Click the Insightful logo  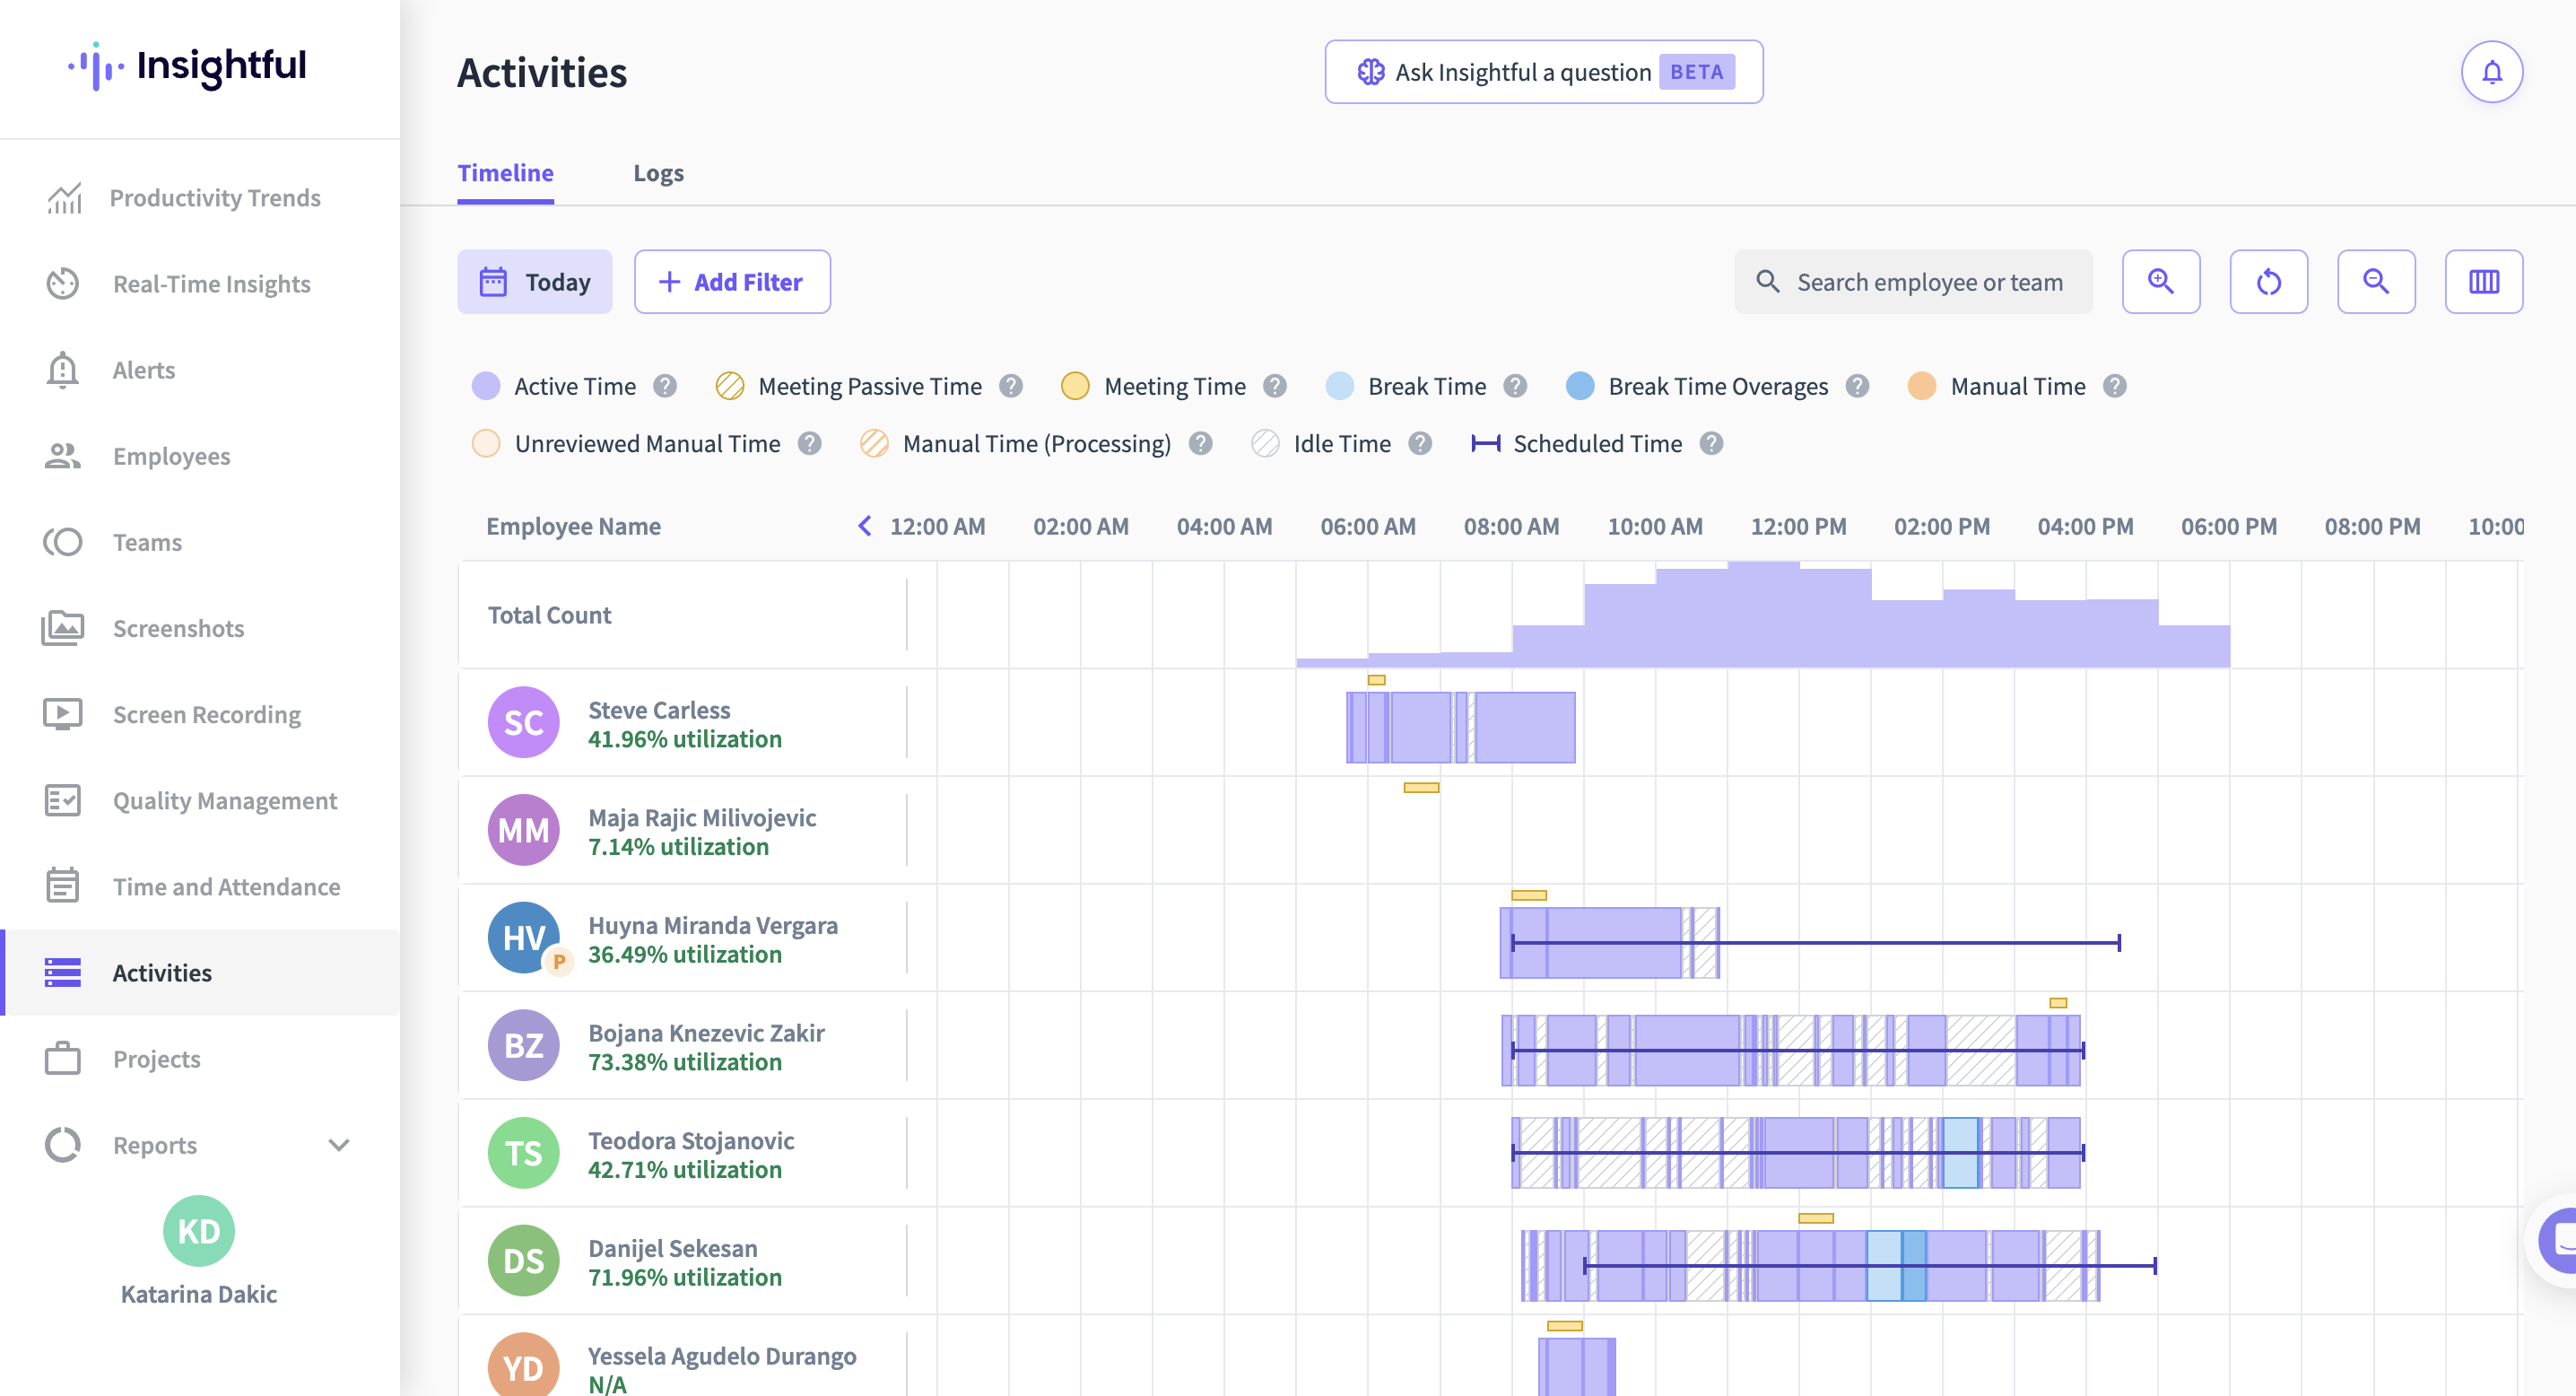187,66
